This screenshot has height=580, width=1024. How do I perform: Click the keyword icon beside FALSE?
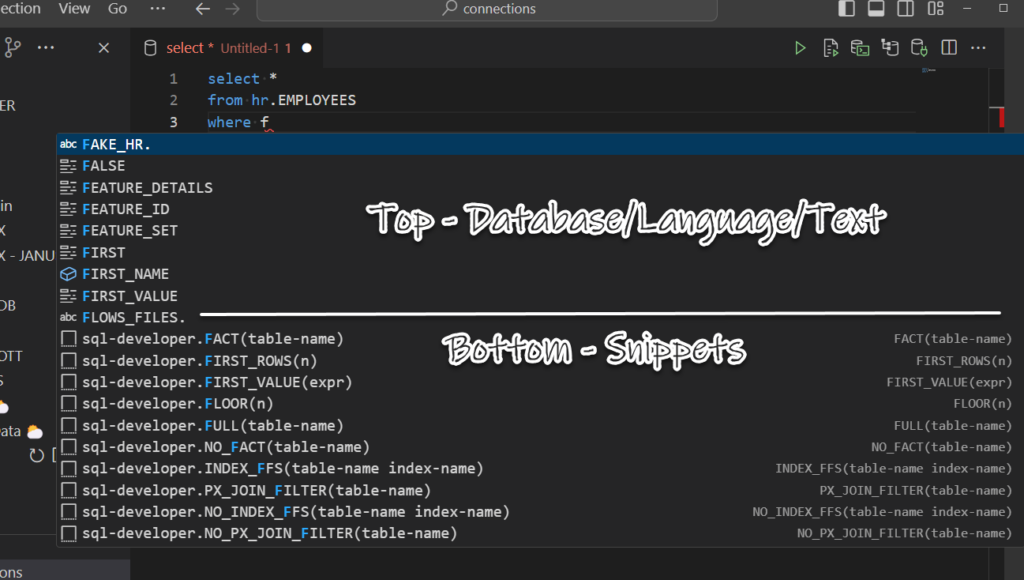(x=69, y=166)
